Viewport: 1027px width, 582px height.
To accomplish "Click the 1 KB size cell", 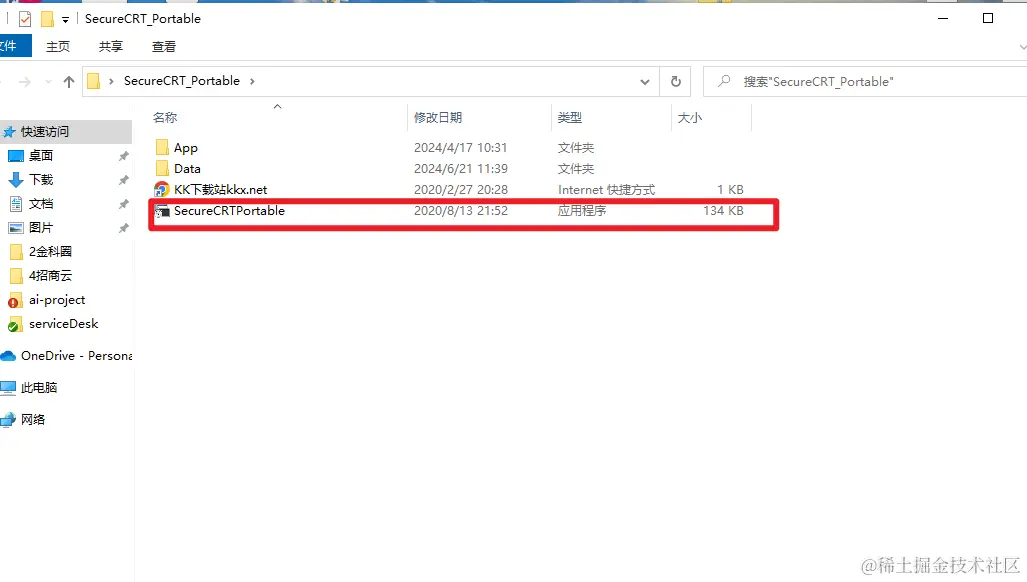I will pos(730,190).
